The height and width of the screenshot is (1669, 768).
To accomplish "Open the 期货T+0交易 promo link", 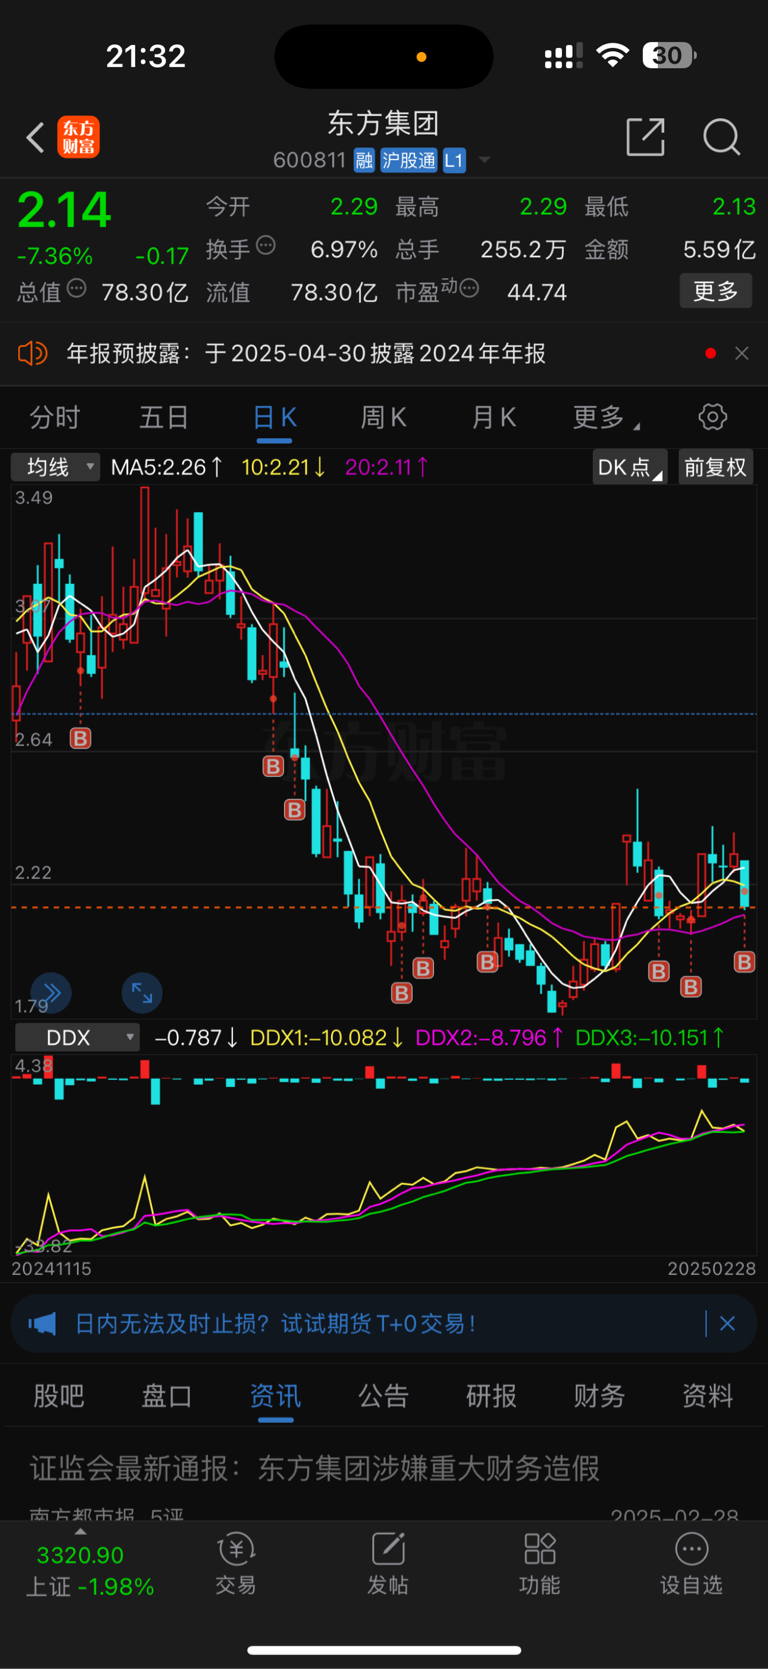I will (275, 1324).
